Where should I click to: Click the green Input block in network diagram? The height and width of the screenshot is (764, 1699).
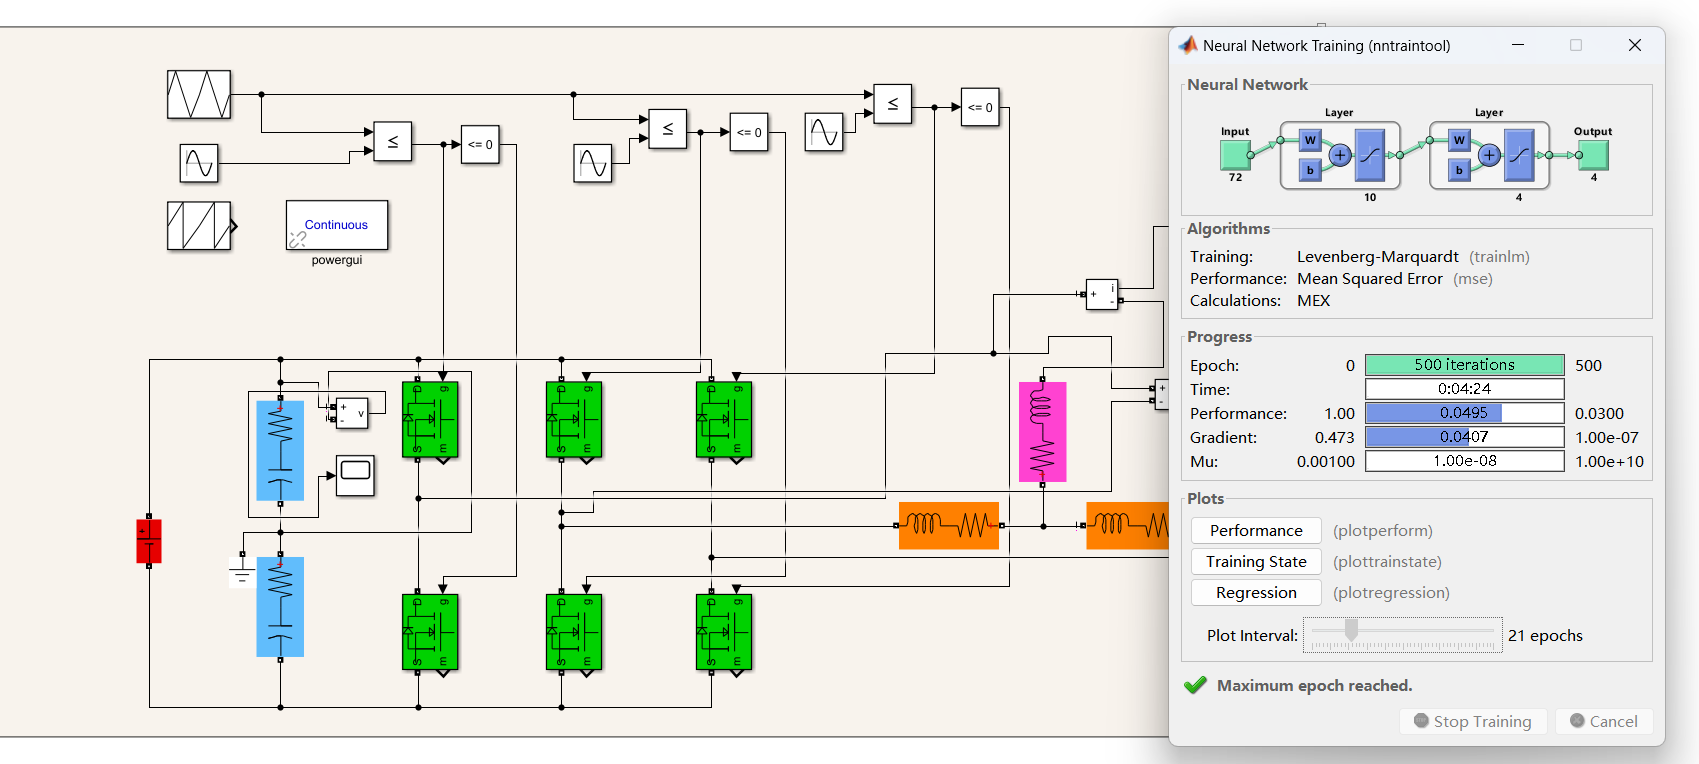tap(1235, 155)
